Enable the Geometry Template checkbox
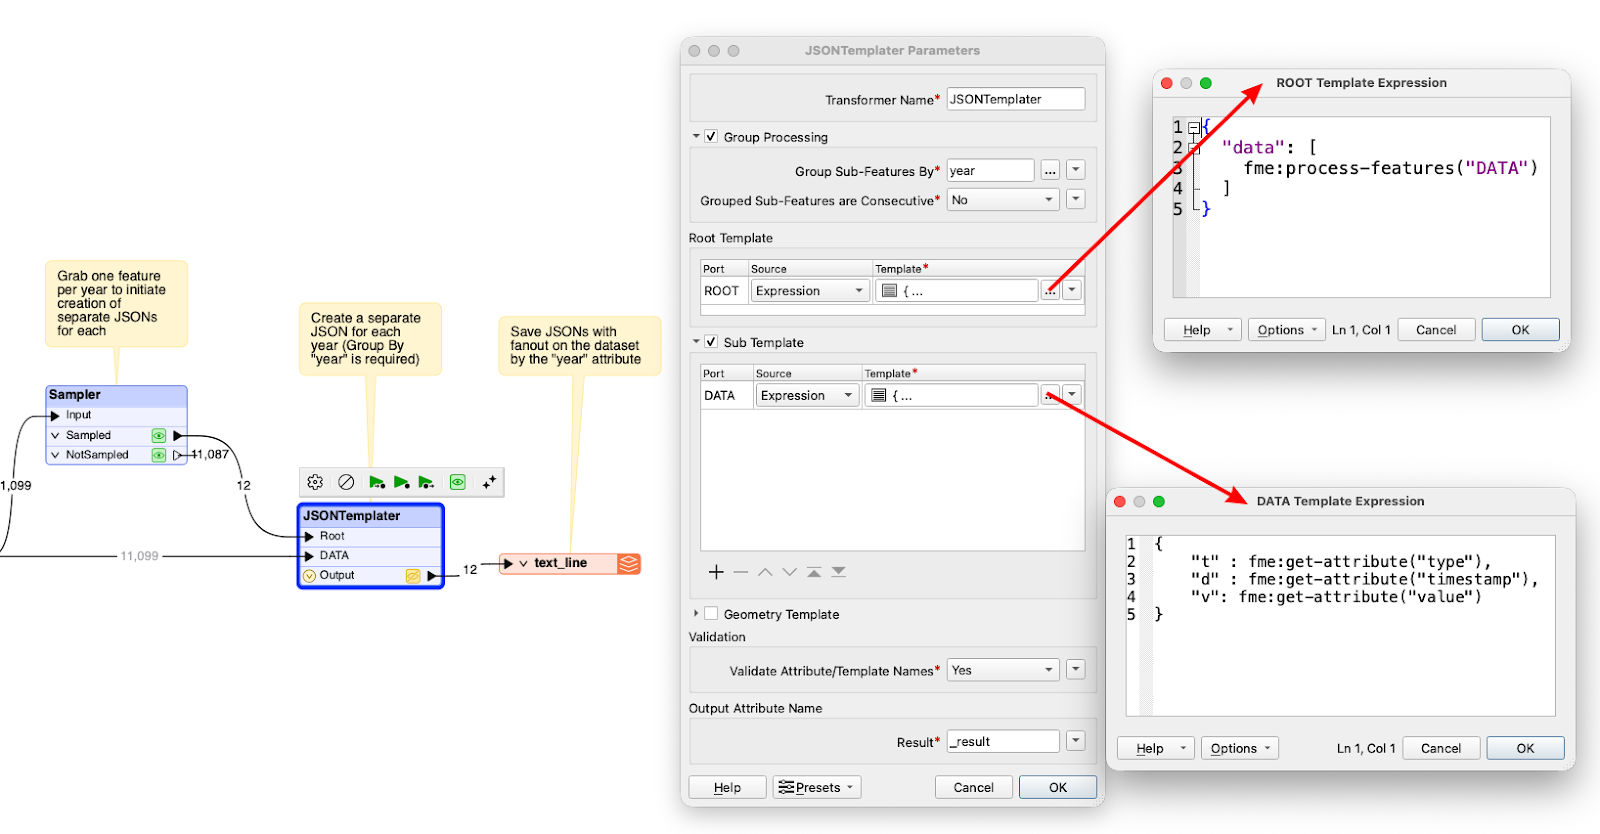1600x834 pixels. pos(711,614)
